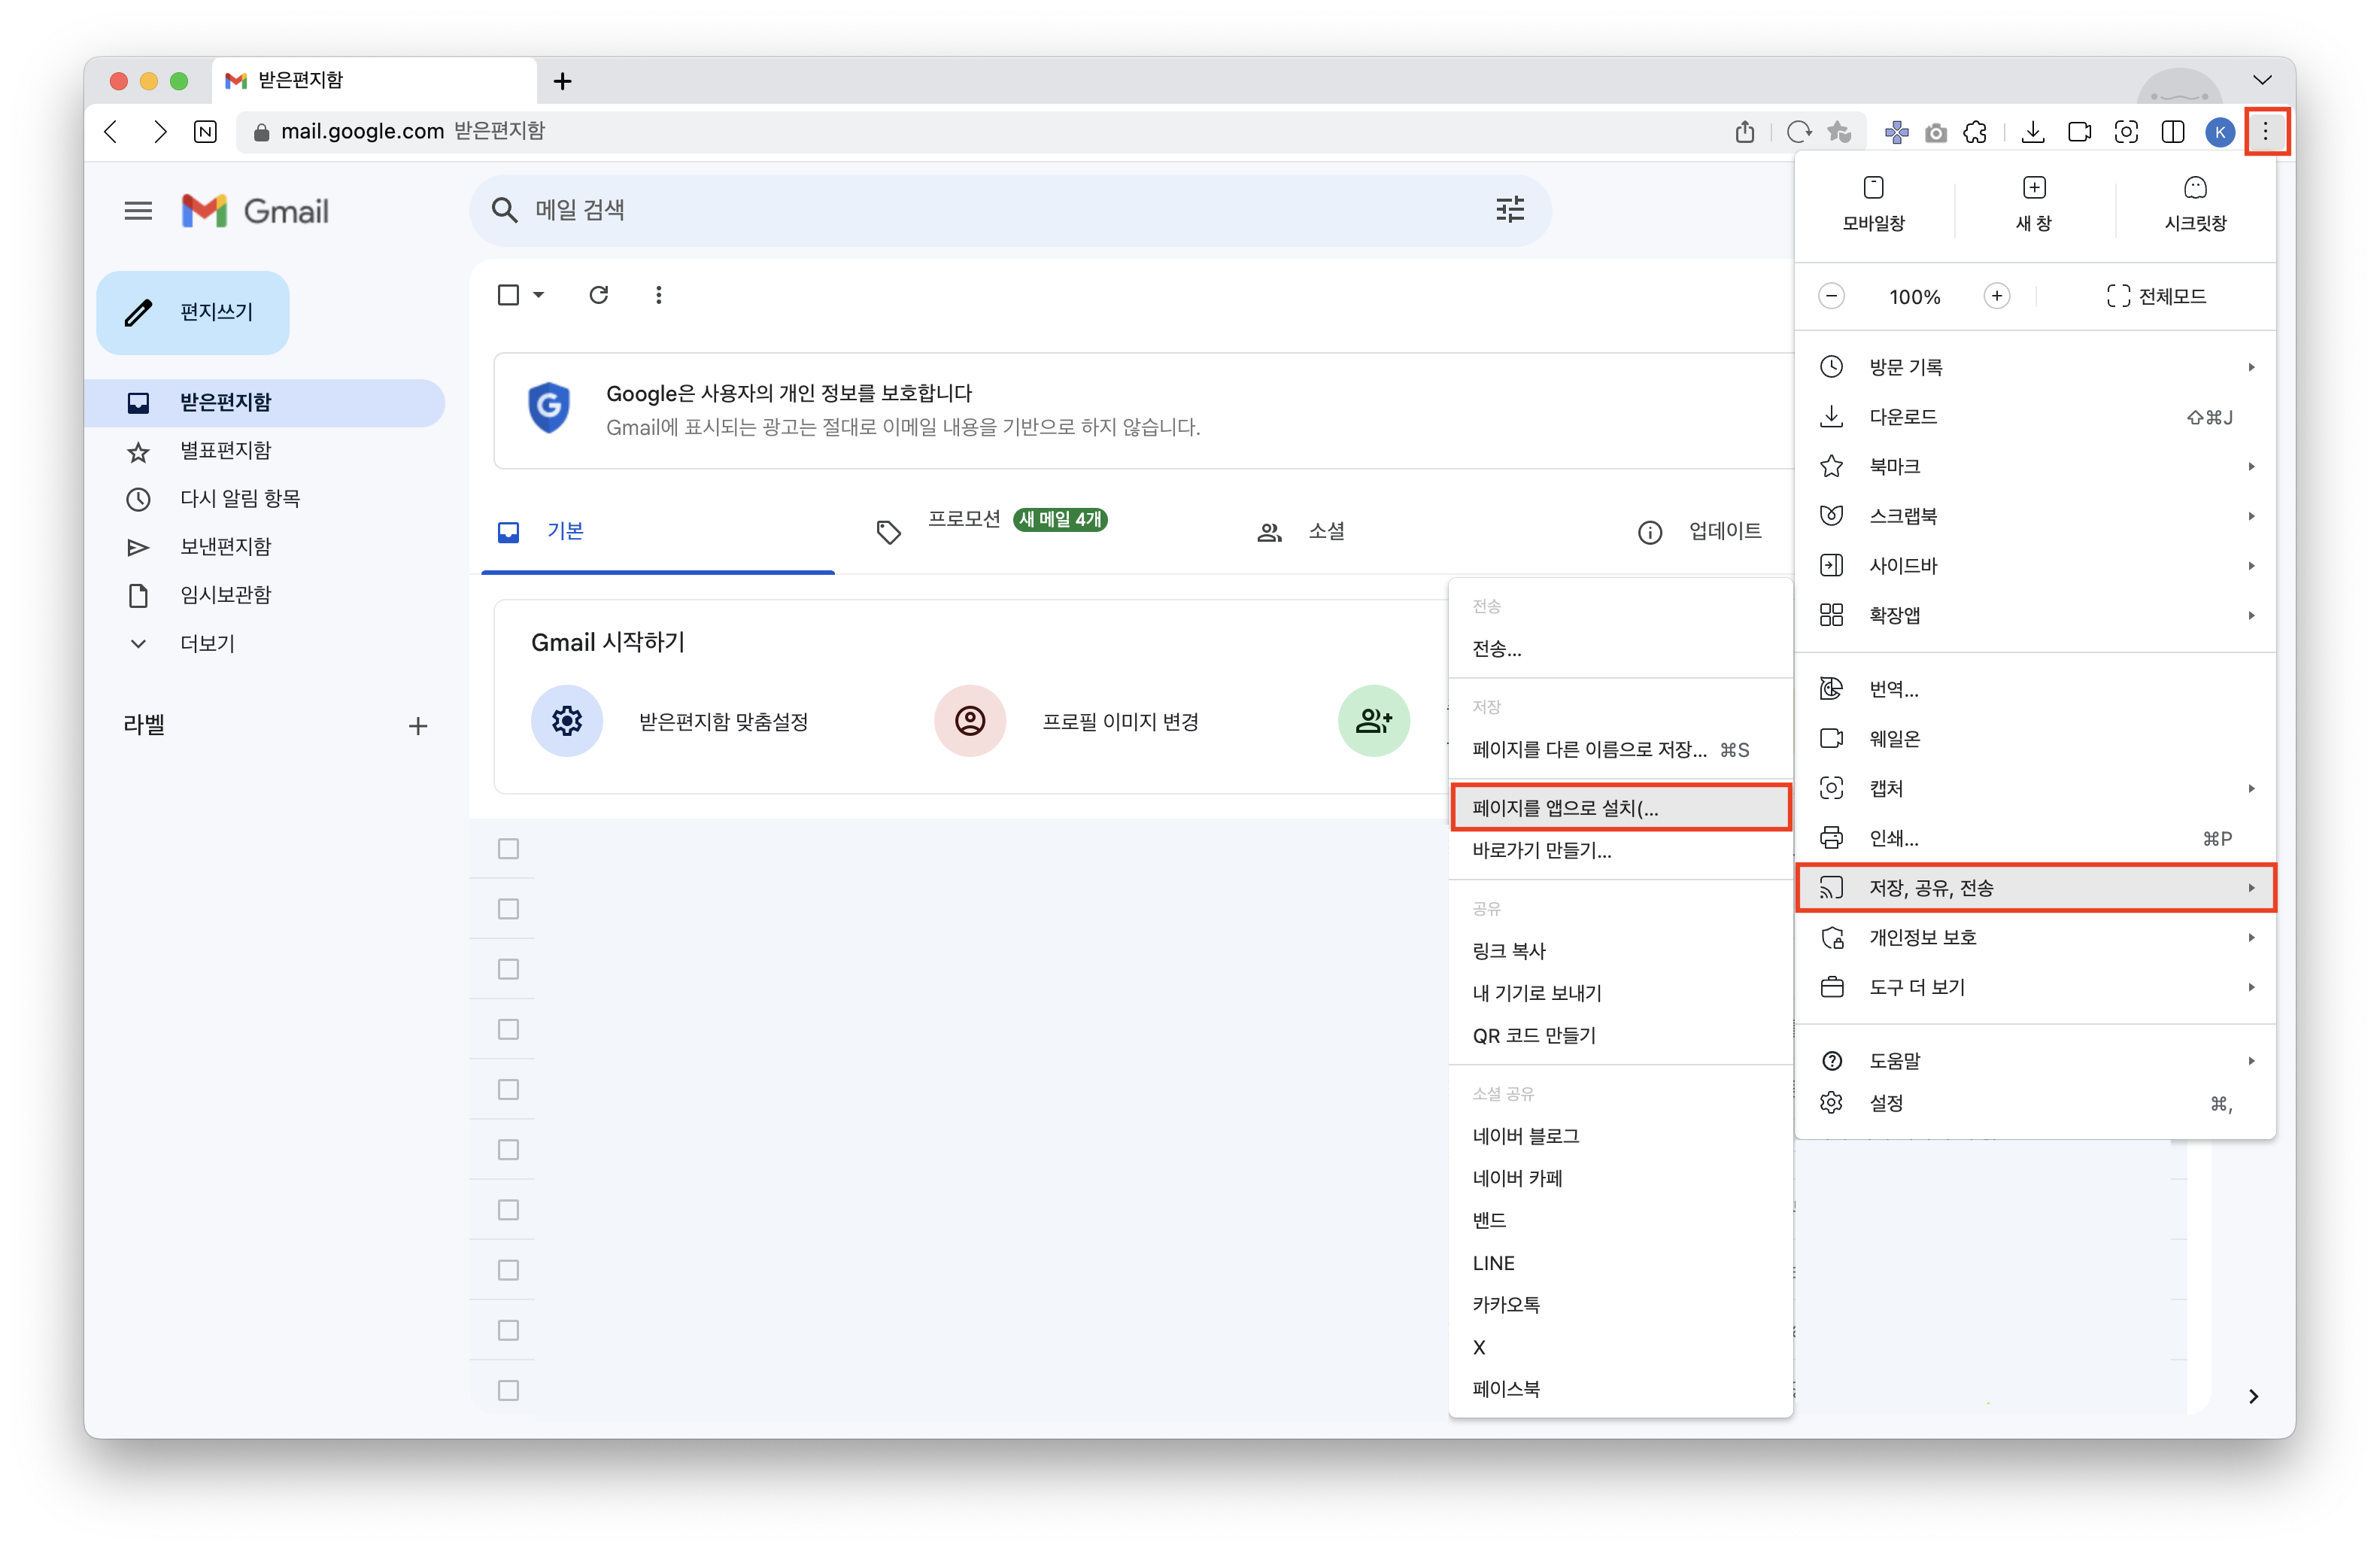2380x1550 pixels.
Task: Click 링크 복사 in the share submenu
Action: click(1509, 951)
